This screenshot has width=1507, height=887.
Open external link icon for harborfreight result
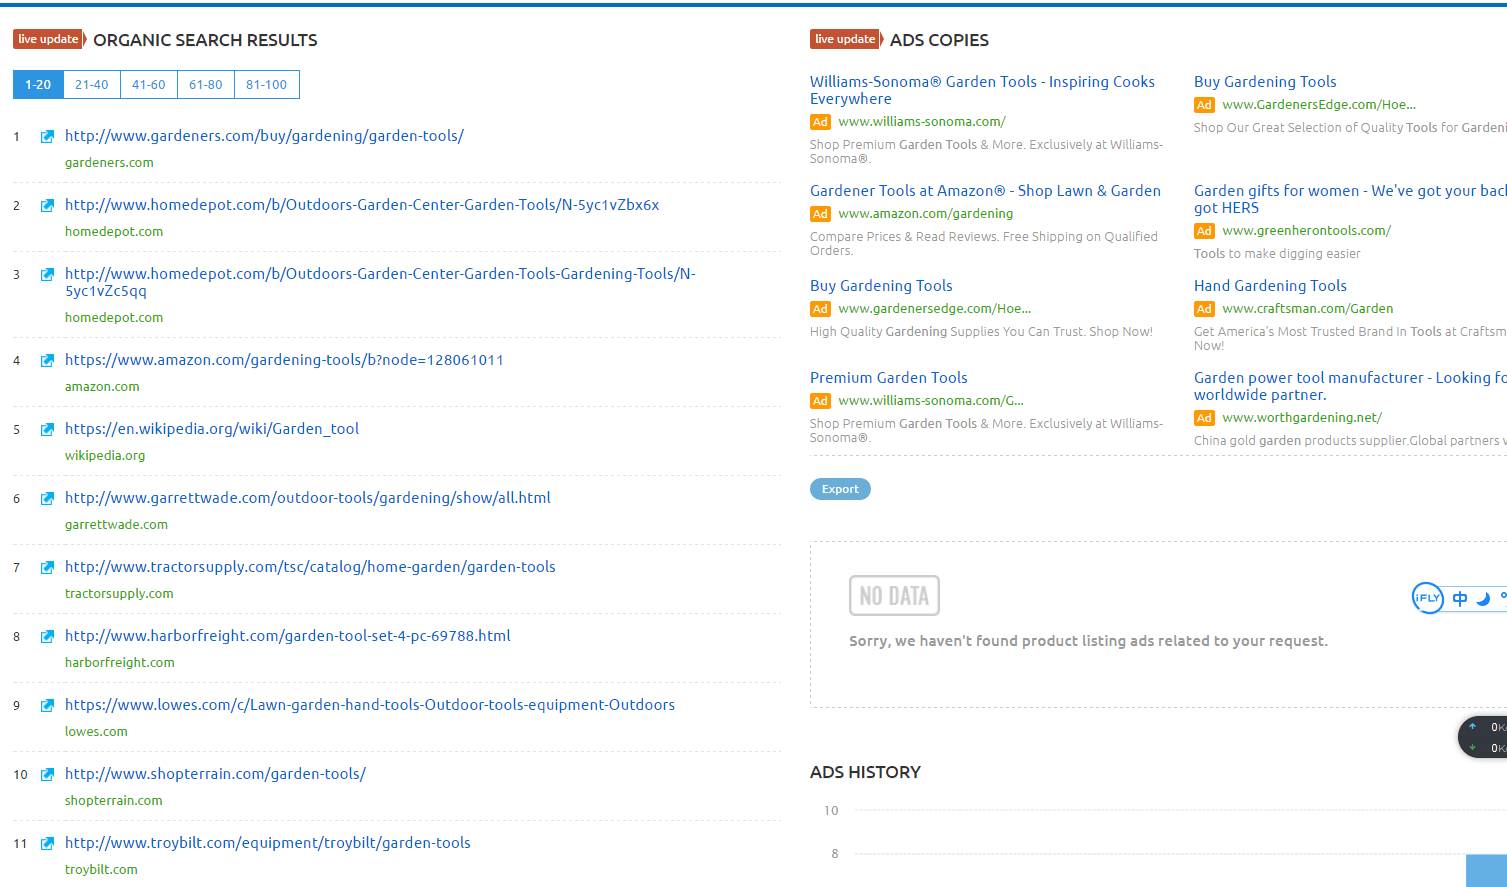coord(47,636)
